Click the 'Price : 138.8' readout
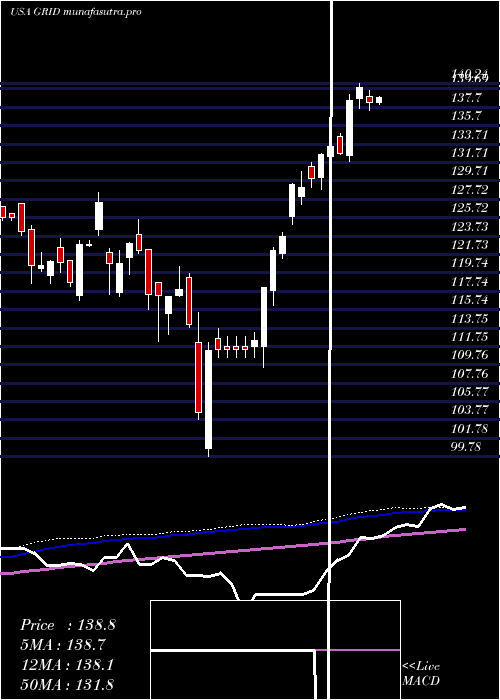Screen dimensions: 500x700 68,625
